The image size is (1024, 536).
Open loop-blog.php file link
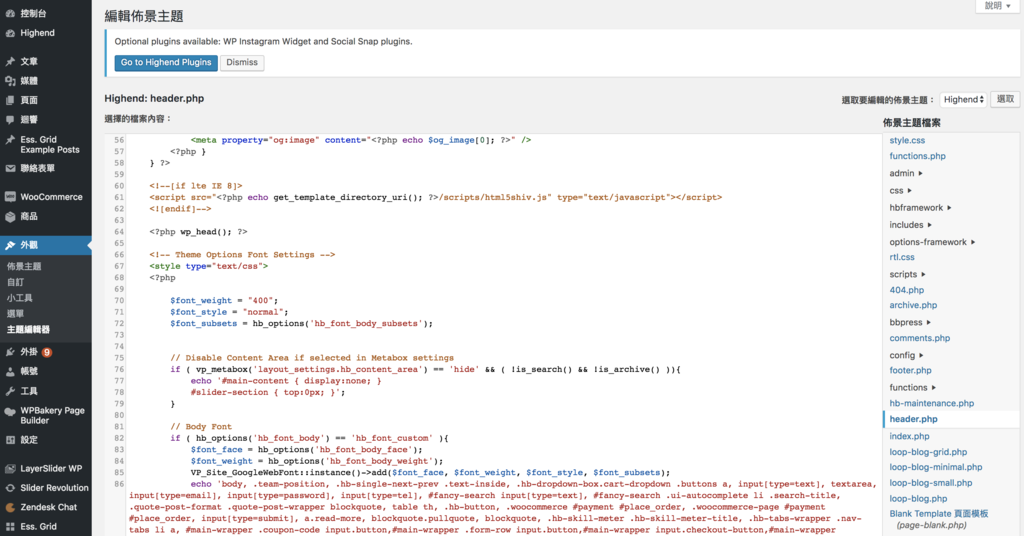[x=918, y=499]
